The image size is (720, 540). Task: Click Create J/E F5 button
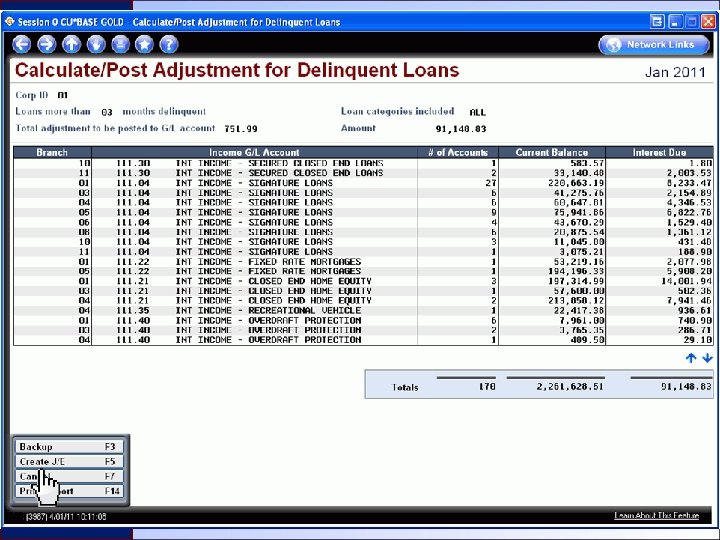tap(68, 461)
